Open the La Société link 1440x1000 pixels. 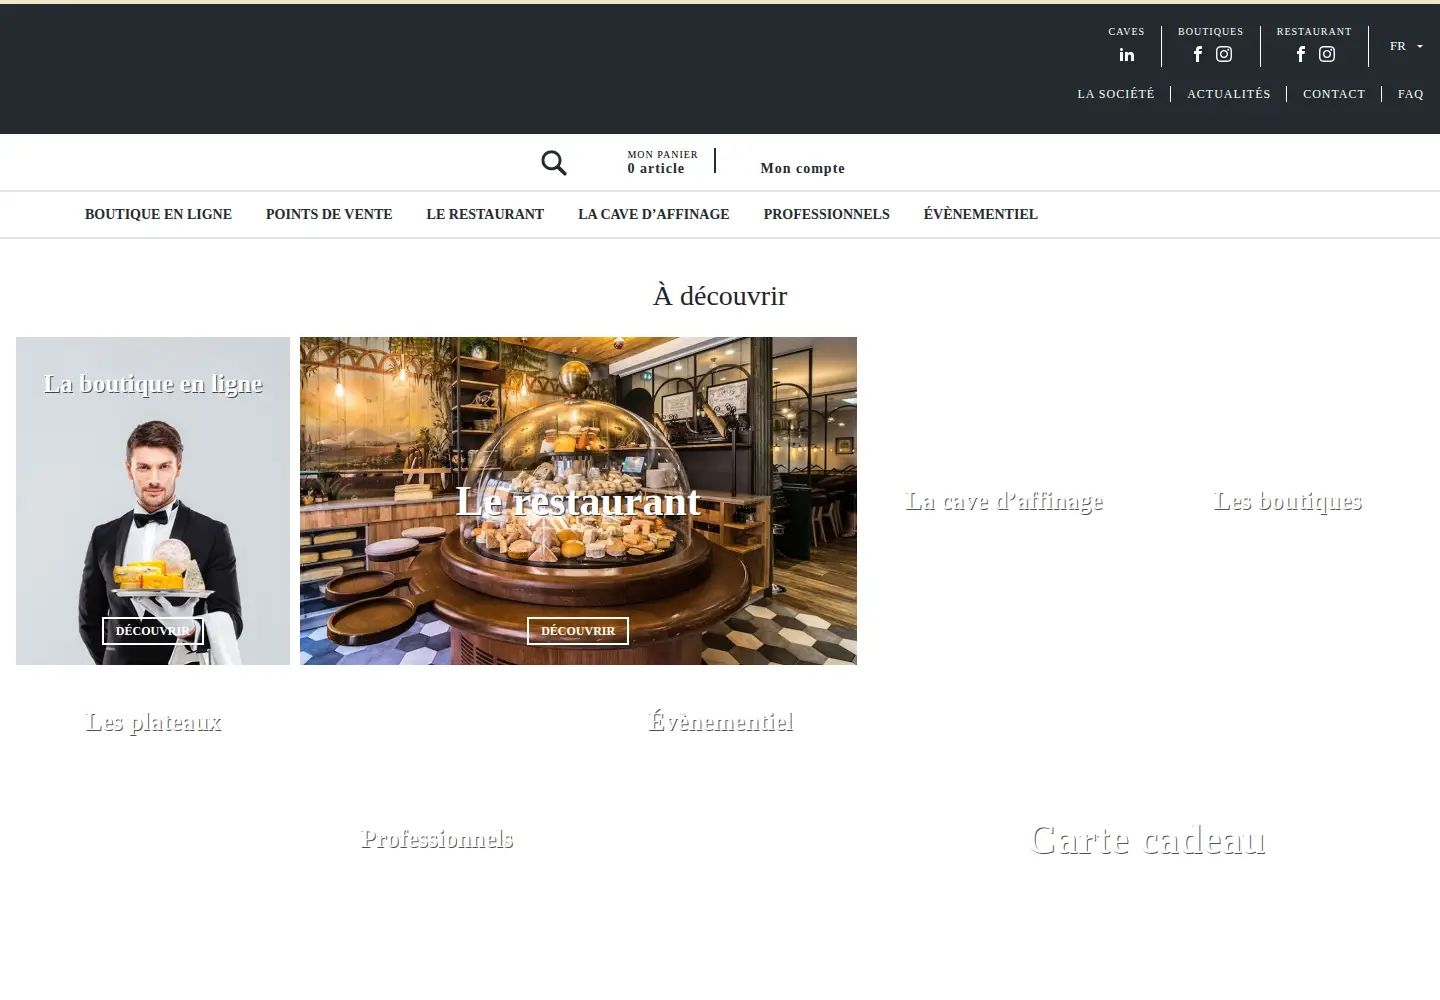1116,94
